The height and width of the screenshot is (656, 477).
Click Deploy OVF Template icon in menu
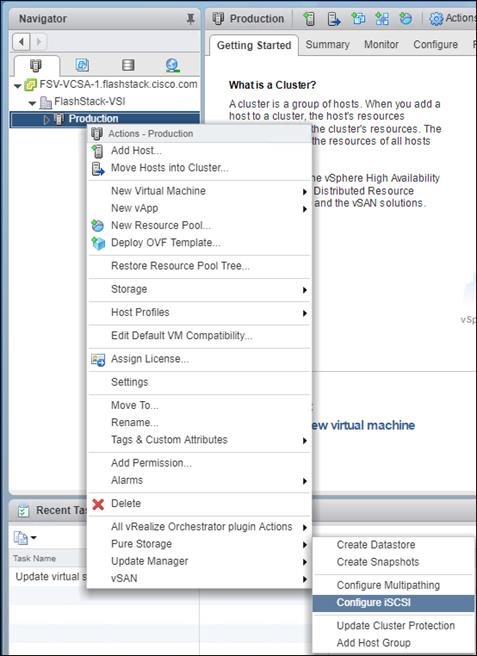point(98,243)
